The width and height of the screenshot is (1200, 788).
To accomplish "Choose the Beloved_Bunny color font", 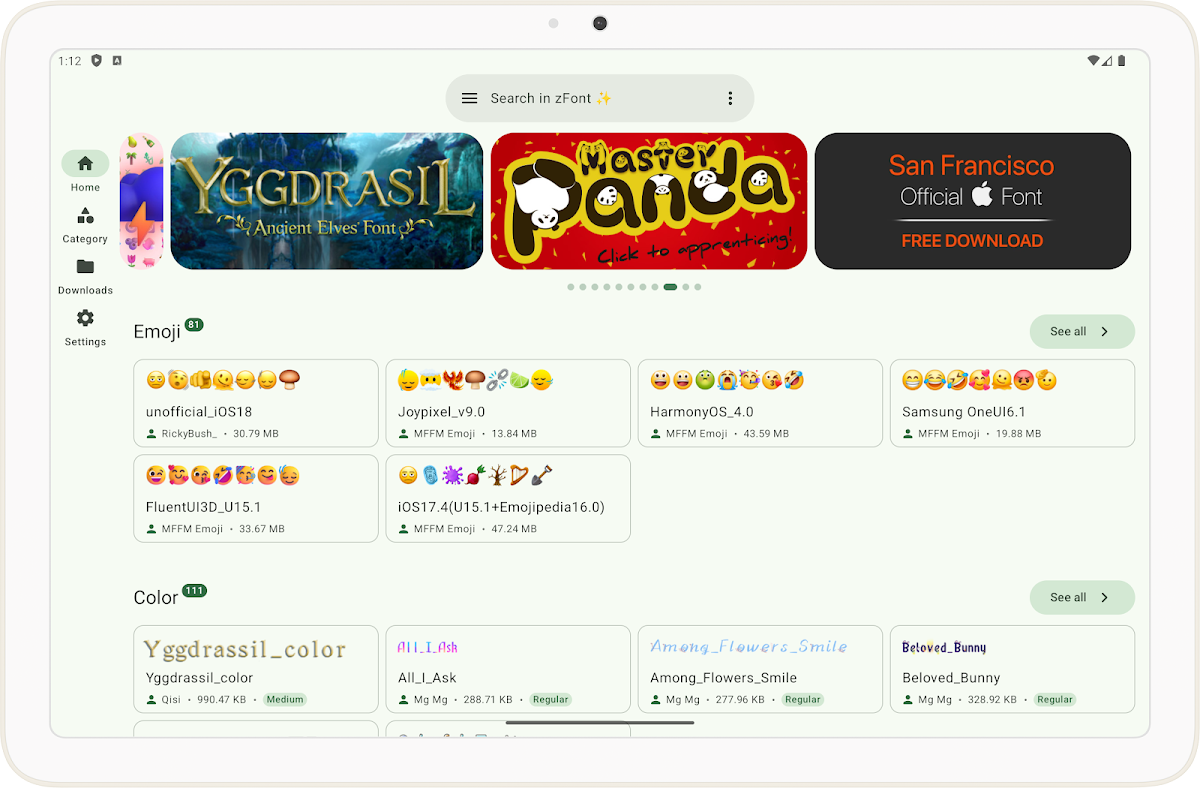I will pyautogui.click(x=1012, y=669).
